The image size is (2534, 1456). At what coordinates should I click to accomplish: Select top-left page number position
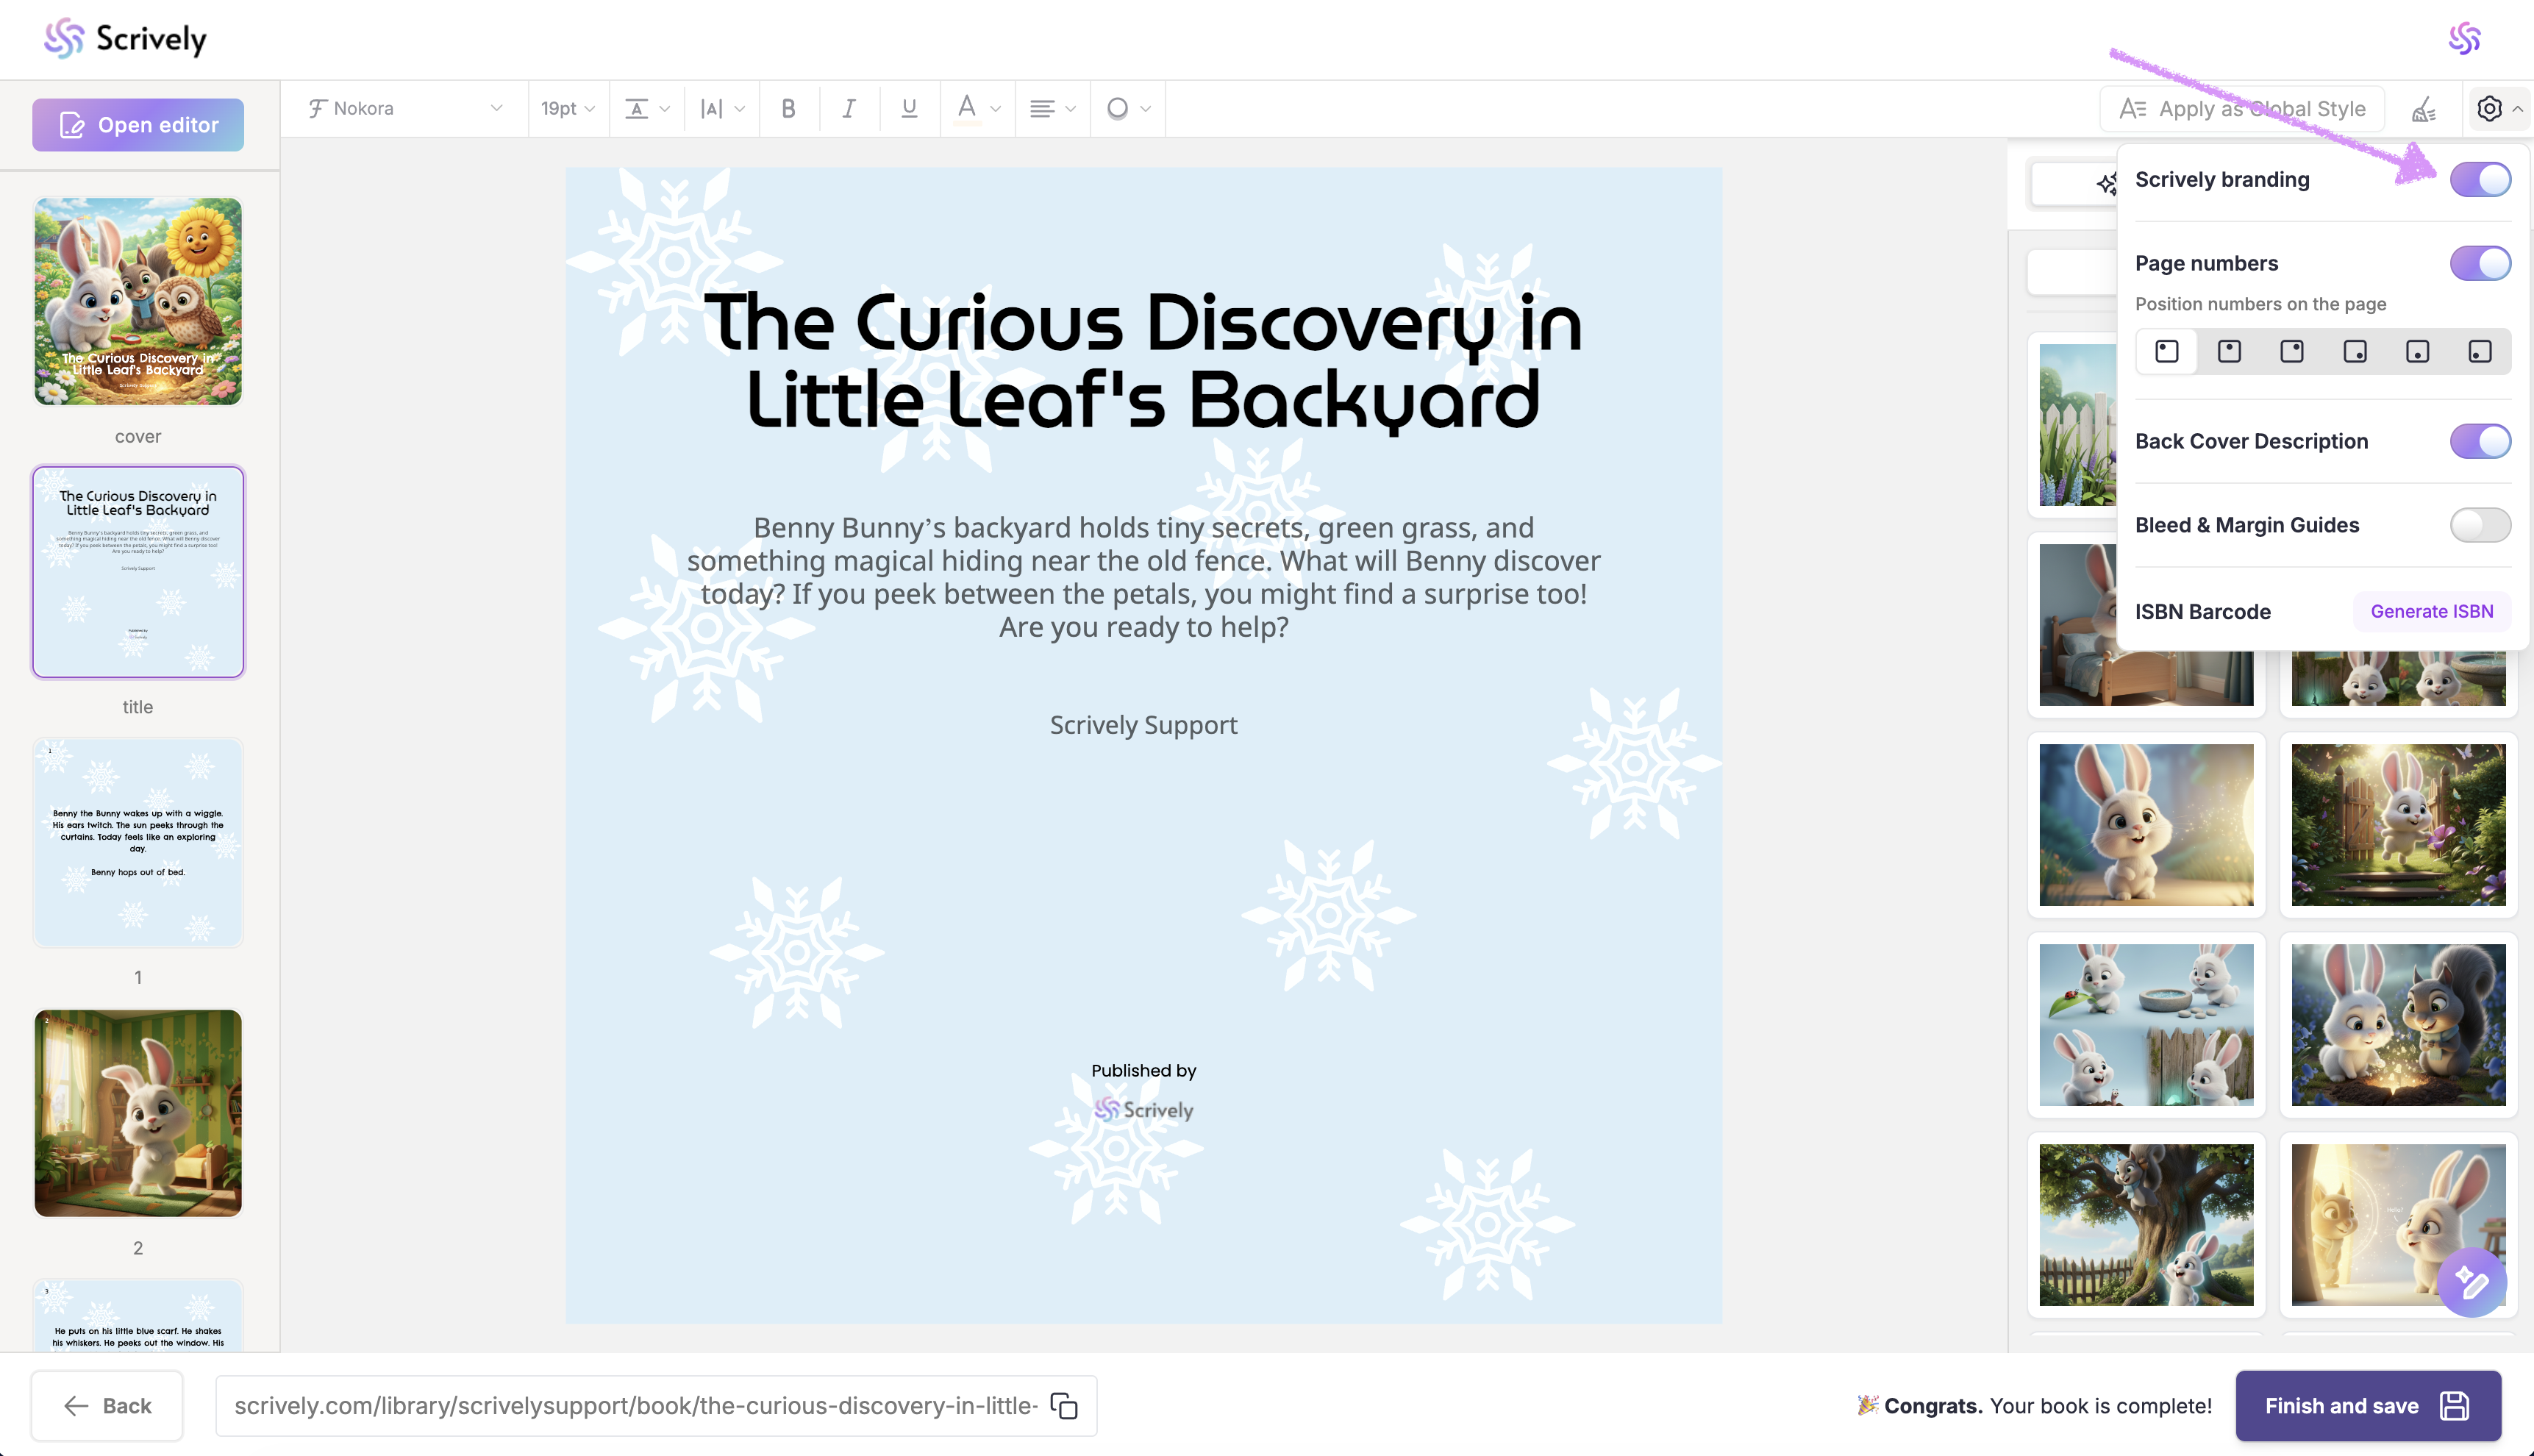pyautogui.click(x=2166, y=351)
